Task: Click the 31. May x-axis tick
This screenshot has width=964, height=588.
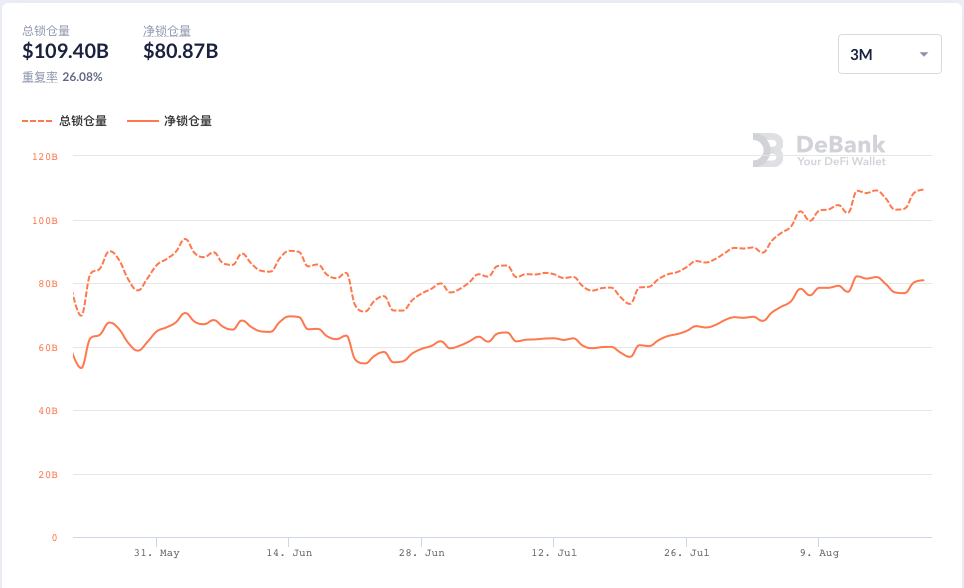Action: click(157, 553)
